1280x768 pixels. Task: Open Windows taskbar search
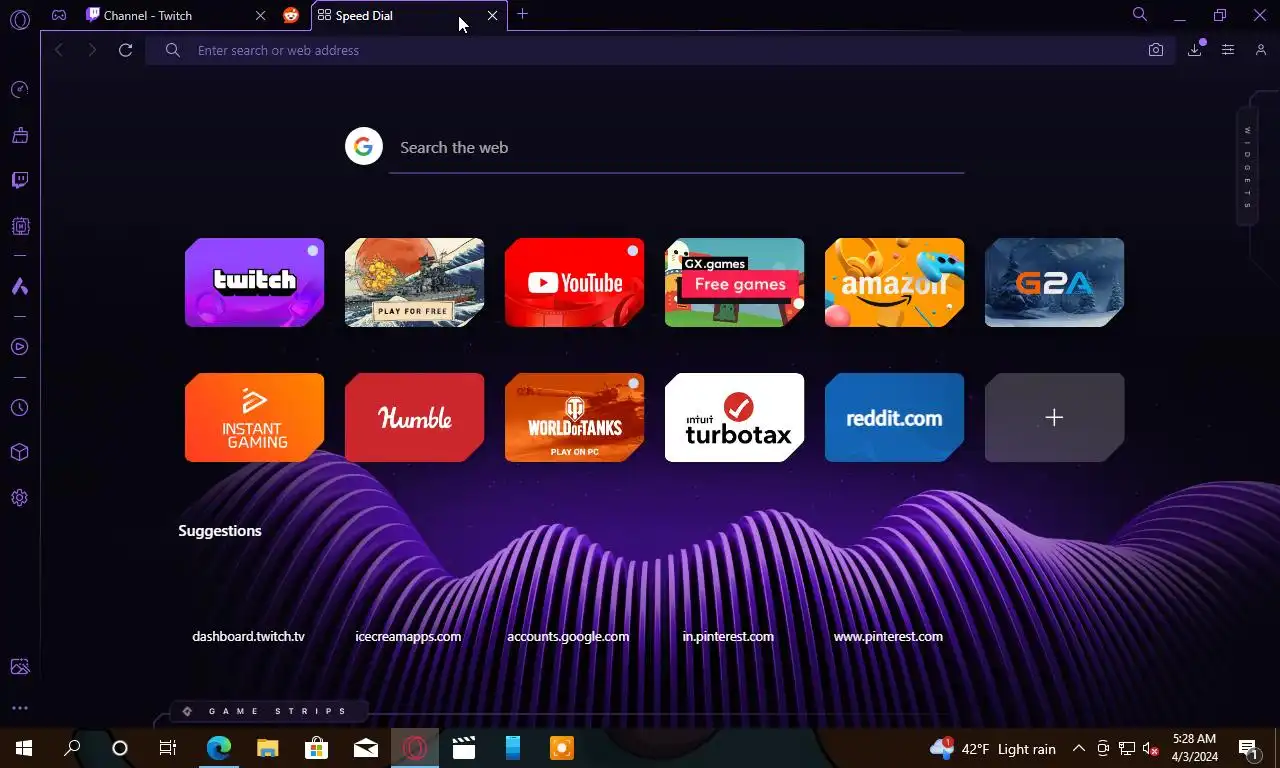[72, 748]
